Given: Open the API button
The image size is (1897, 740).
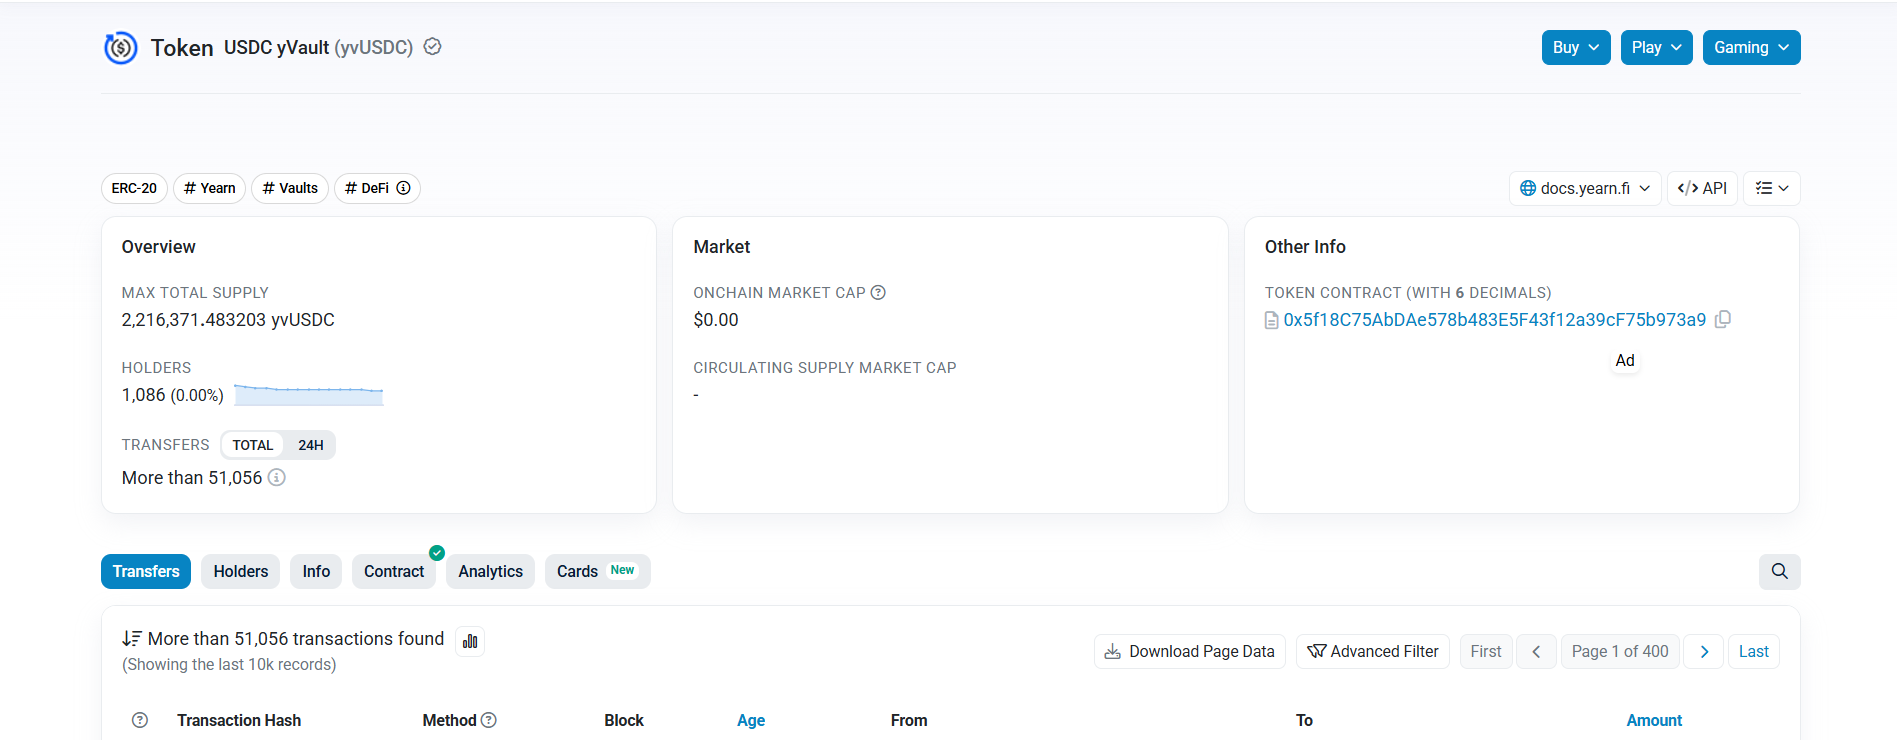Looking at the screenshot, I should point(1702,188).
